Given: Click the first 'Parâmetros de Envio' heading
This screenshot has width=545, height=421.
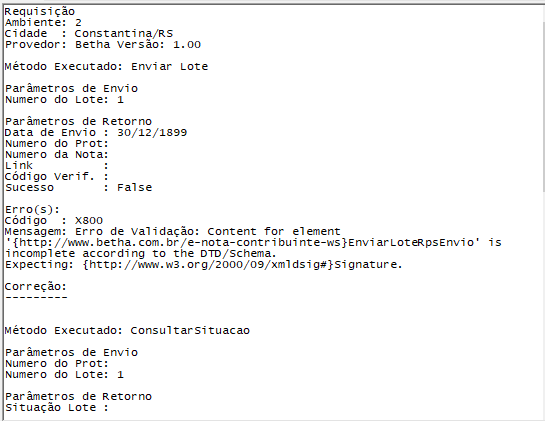Looking at the screenshot, I should pos(71,89).
